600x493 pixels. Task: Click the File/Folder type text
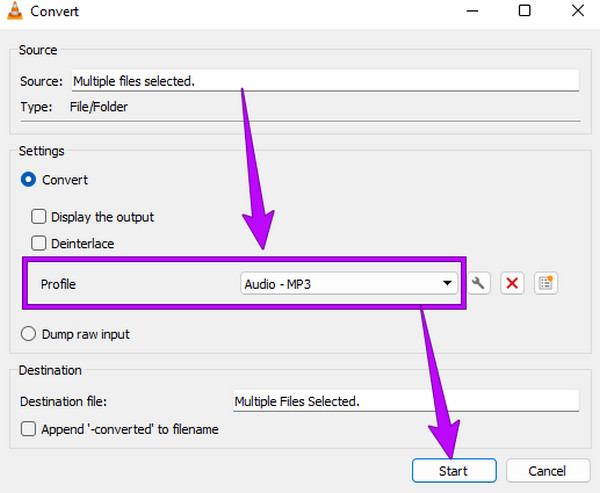[99, 107]
